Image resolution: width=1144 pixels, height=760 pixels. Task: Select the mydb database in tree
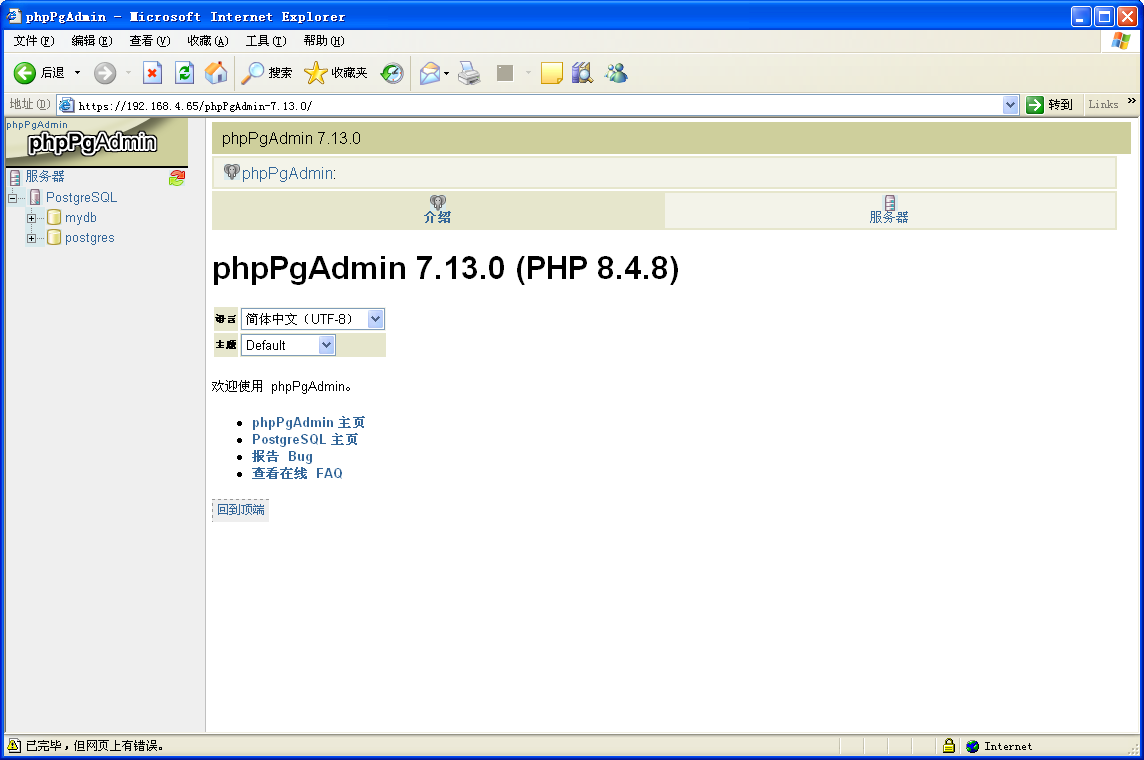point(81,217)
